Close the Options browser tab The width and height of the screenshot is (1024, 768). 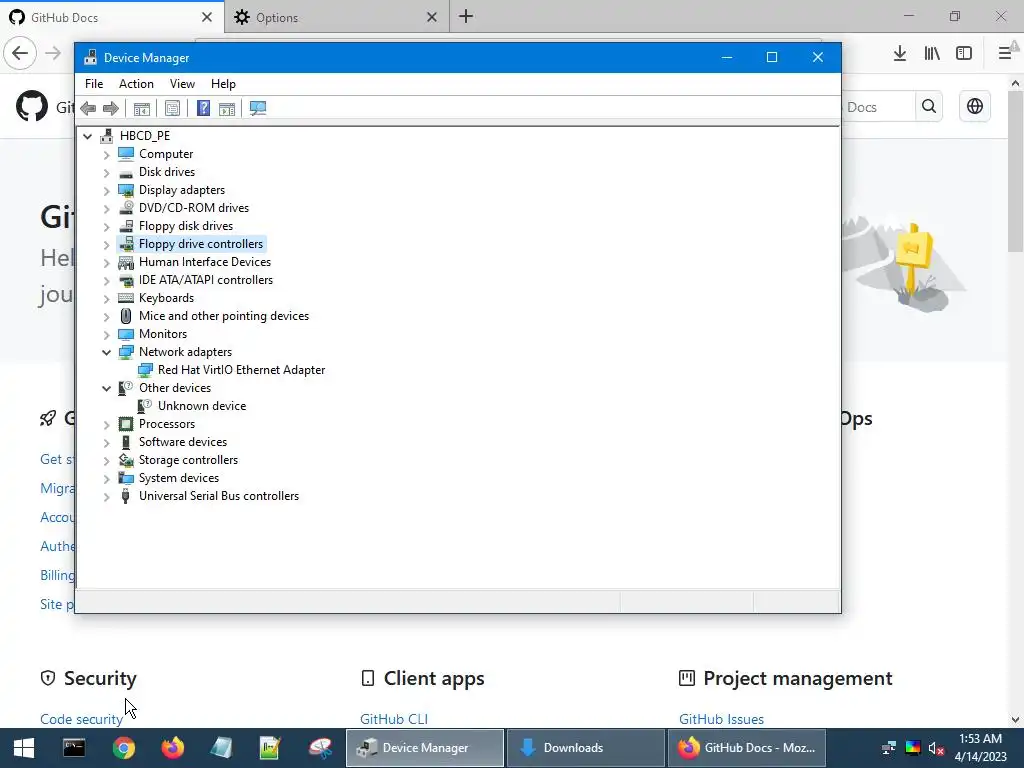(x=432, y=17)
